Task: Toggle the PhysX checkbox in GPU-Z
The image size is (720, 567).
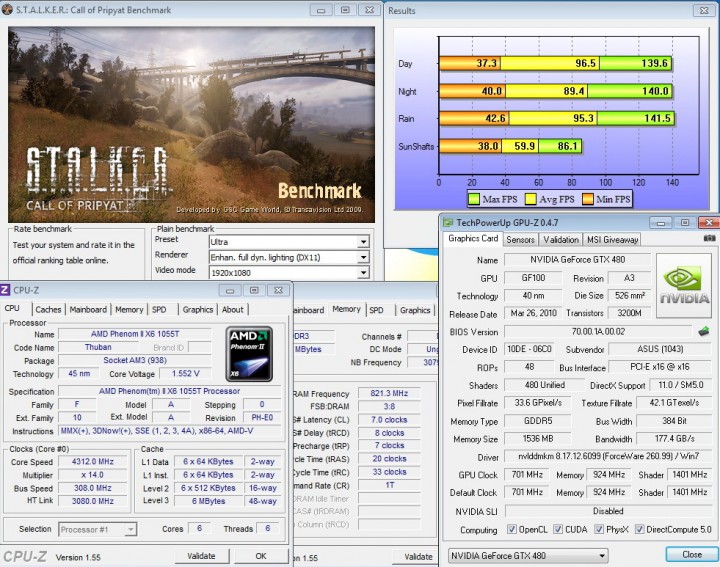Action: (599, 529)
